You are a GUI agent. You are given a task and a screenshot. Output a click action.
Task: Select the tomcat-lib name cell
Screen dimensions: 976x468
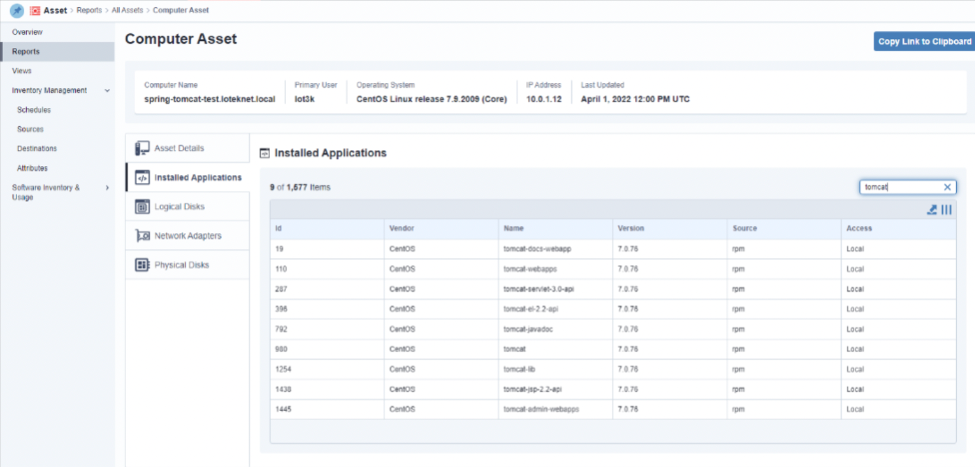[556, 370]
